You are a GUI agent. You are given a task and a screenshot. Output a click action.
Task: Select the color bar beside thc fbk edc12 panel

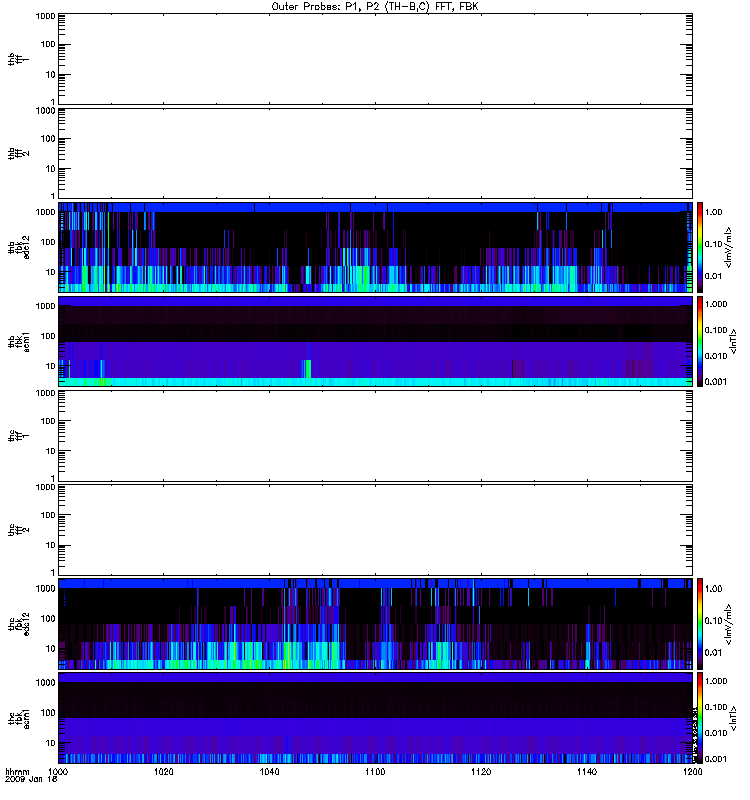pos(700,623)
